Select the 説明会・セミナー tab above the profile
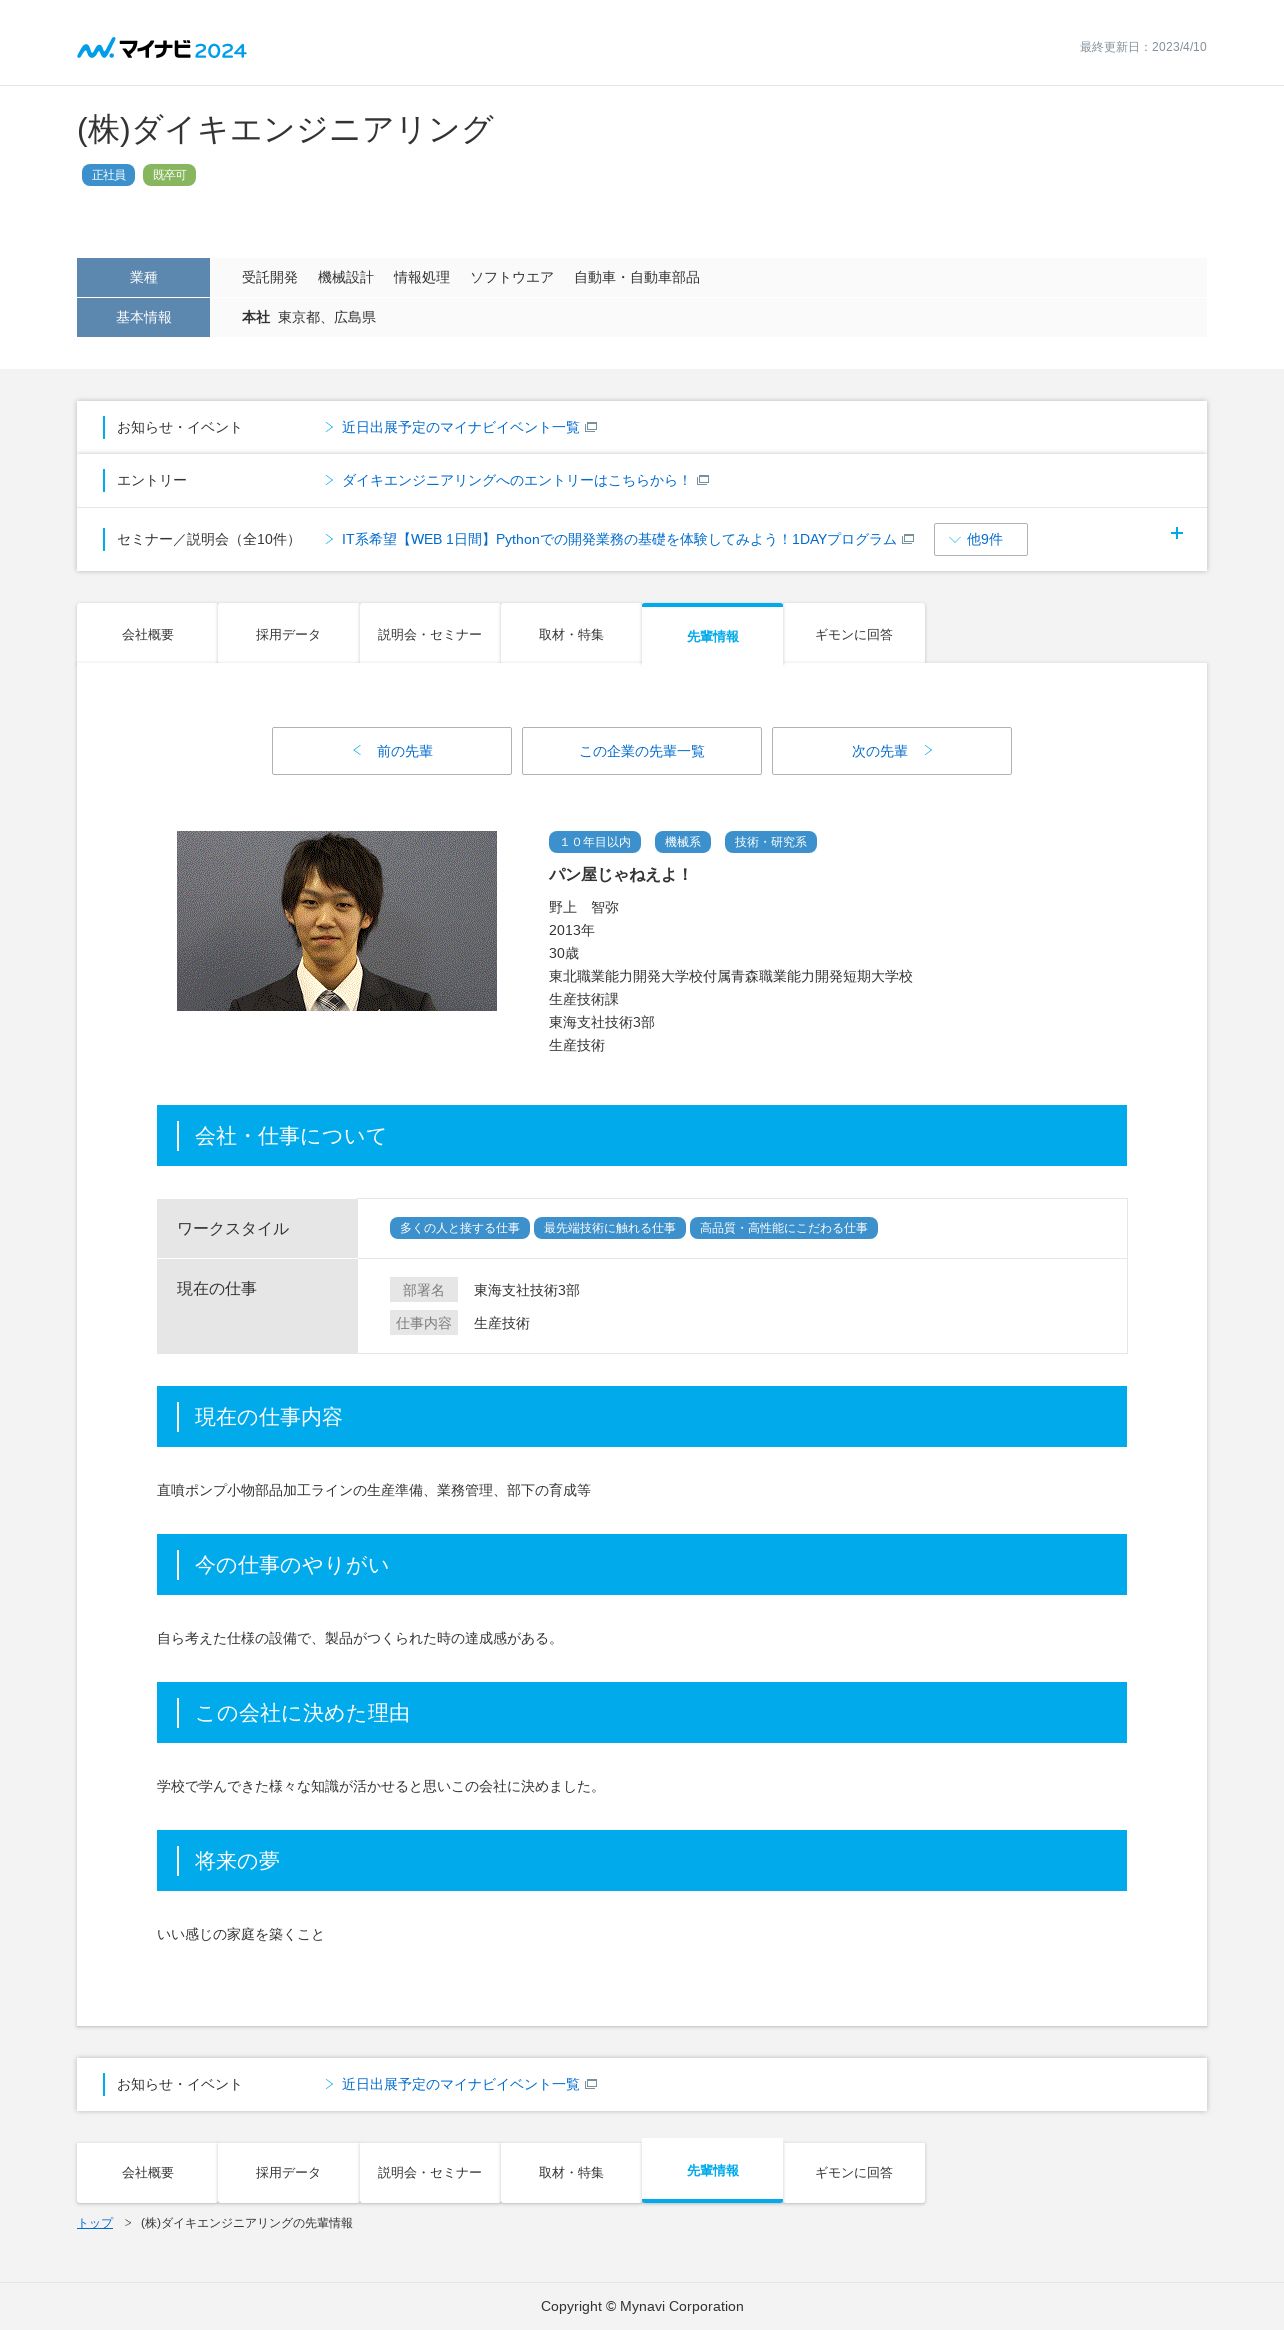 coord(430,634)
